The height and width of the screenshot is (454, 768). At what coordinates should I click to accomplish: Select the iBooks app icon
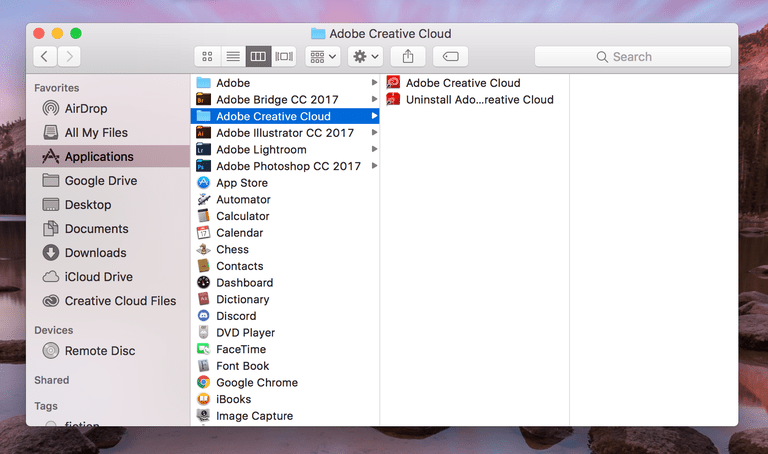pos(203,399)
